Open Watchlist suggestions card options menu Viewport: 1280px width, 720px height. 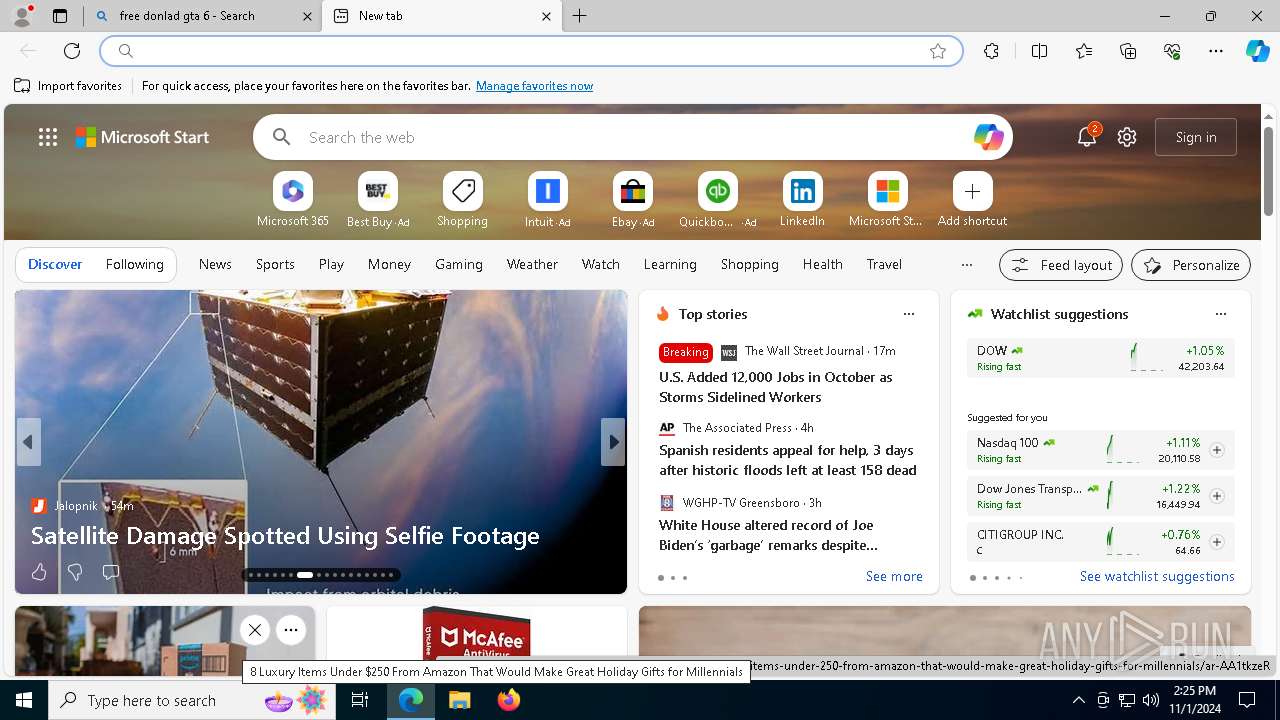pos(1220,314)
